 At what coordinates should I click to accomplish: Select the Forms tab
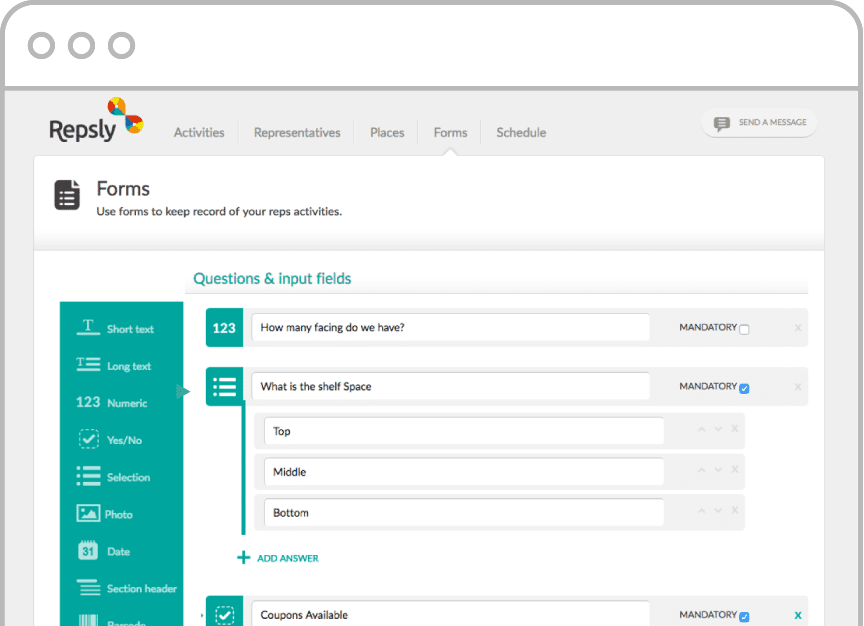[x=450, y=133]
